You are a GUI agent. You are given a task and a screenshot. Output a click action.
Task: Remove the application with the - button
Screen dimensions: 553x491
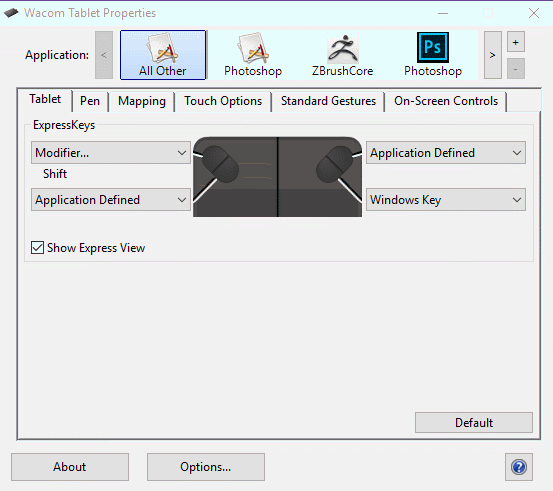click(x=516, y=69)
